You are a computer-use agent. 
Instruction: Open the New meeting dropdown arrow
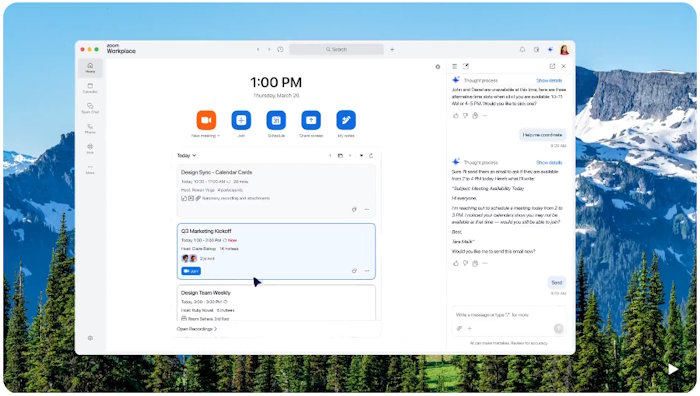218,136
